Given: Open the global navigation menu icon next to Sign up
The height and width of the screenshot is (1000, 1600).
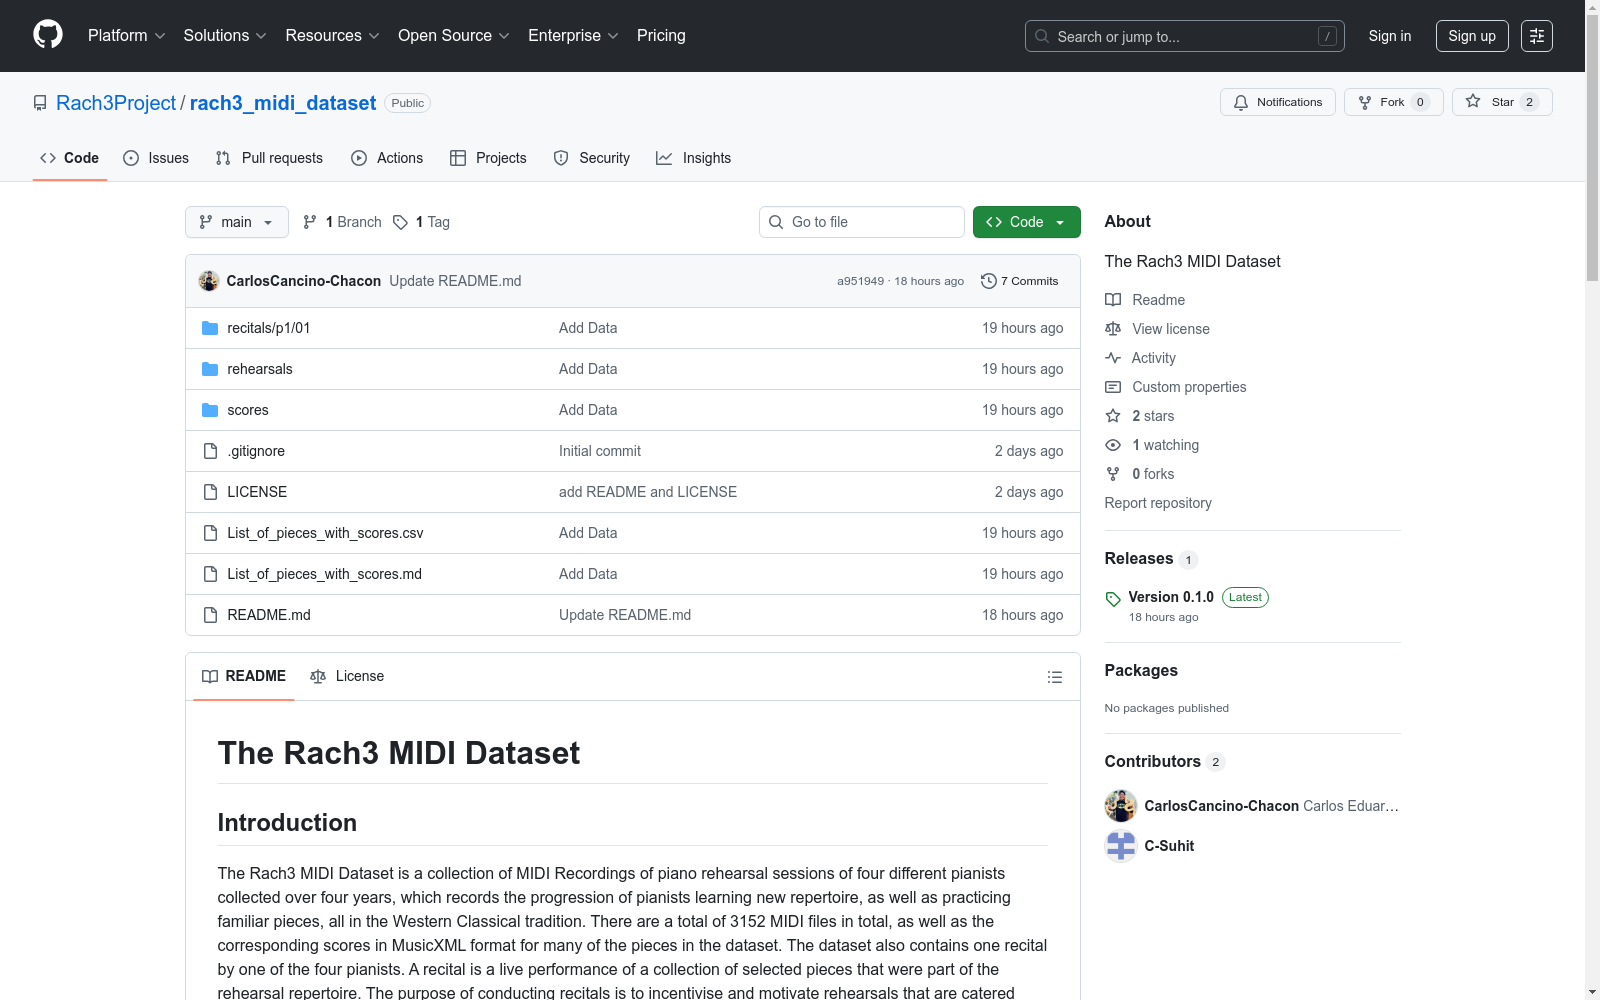Looking at the screenshot, I should point(1537,36).
